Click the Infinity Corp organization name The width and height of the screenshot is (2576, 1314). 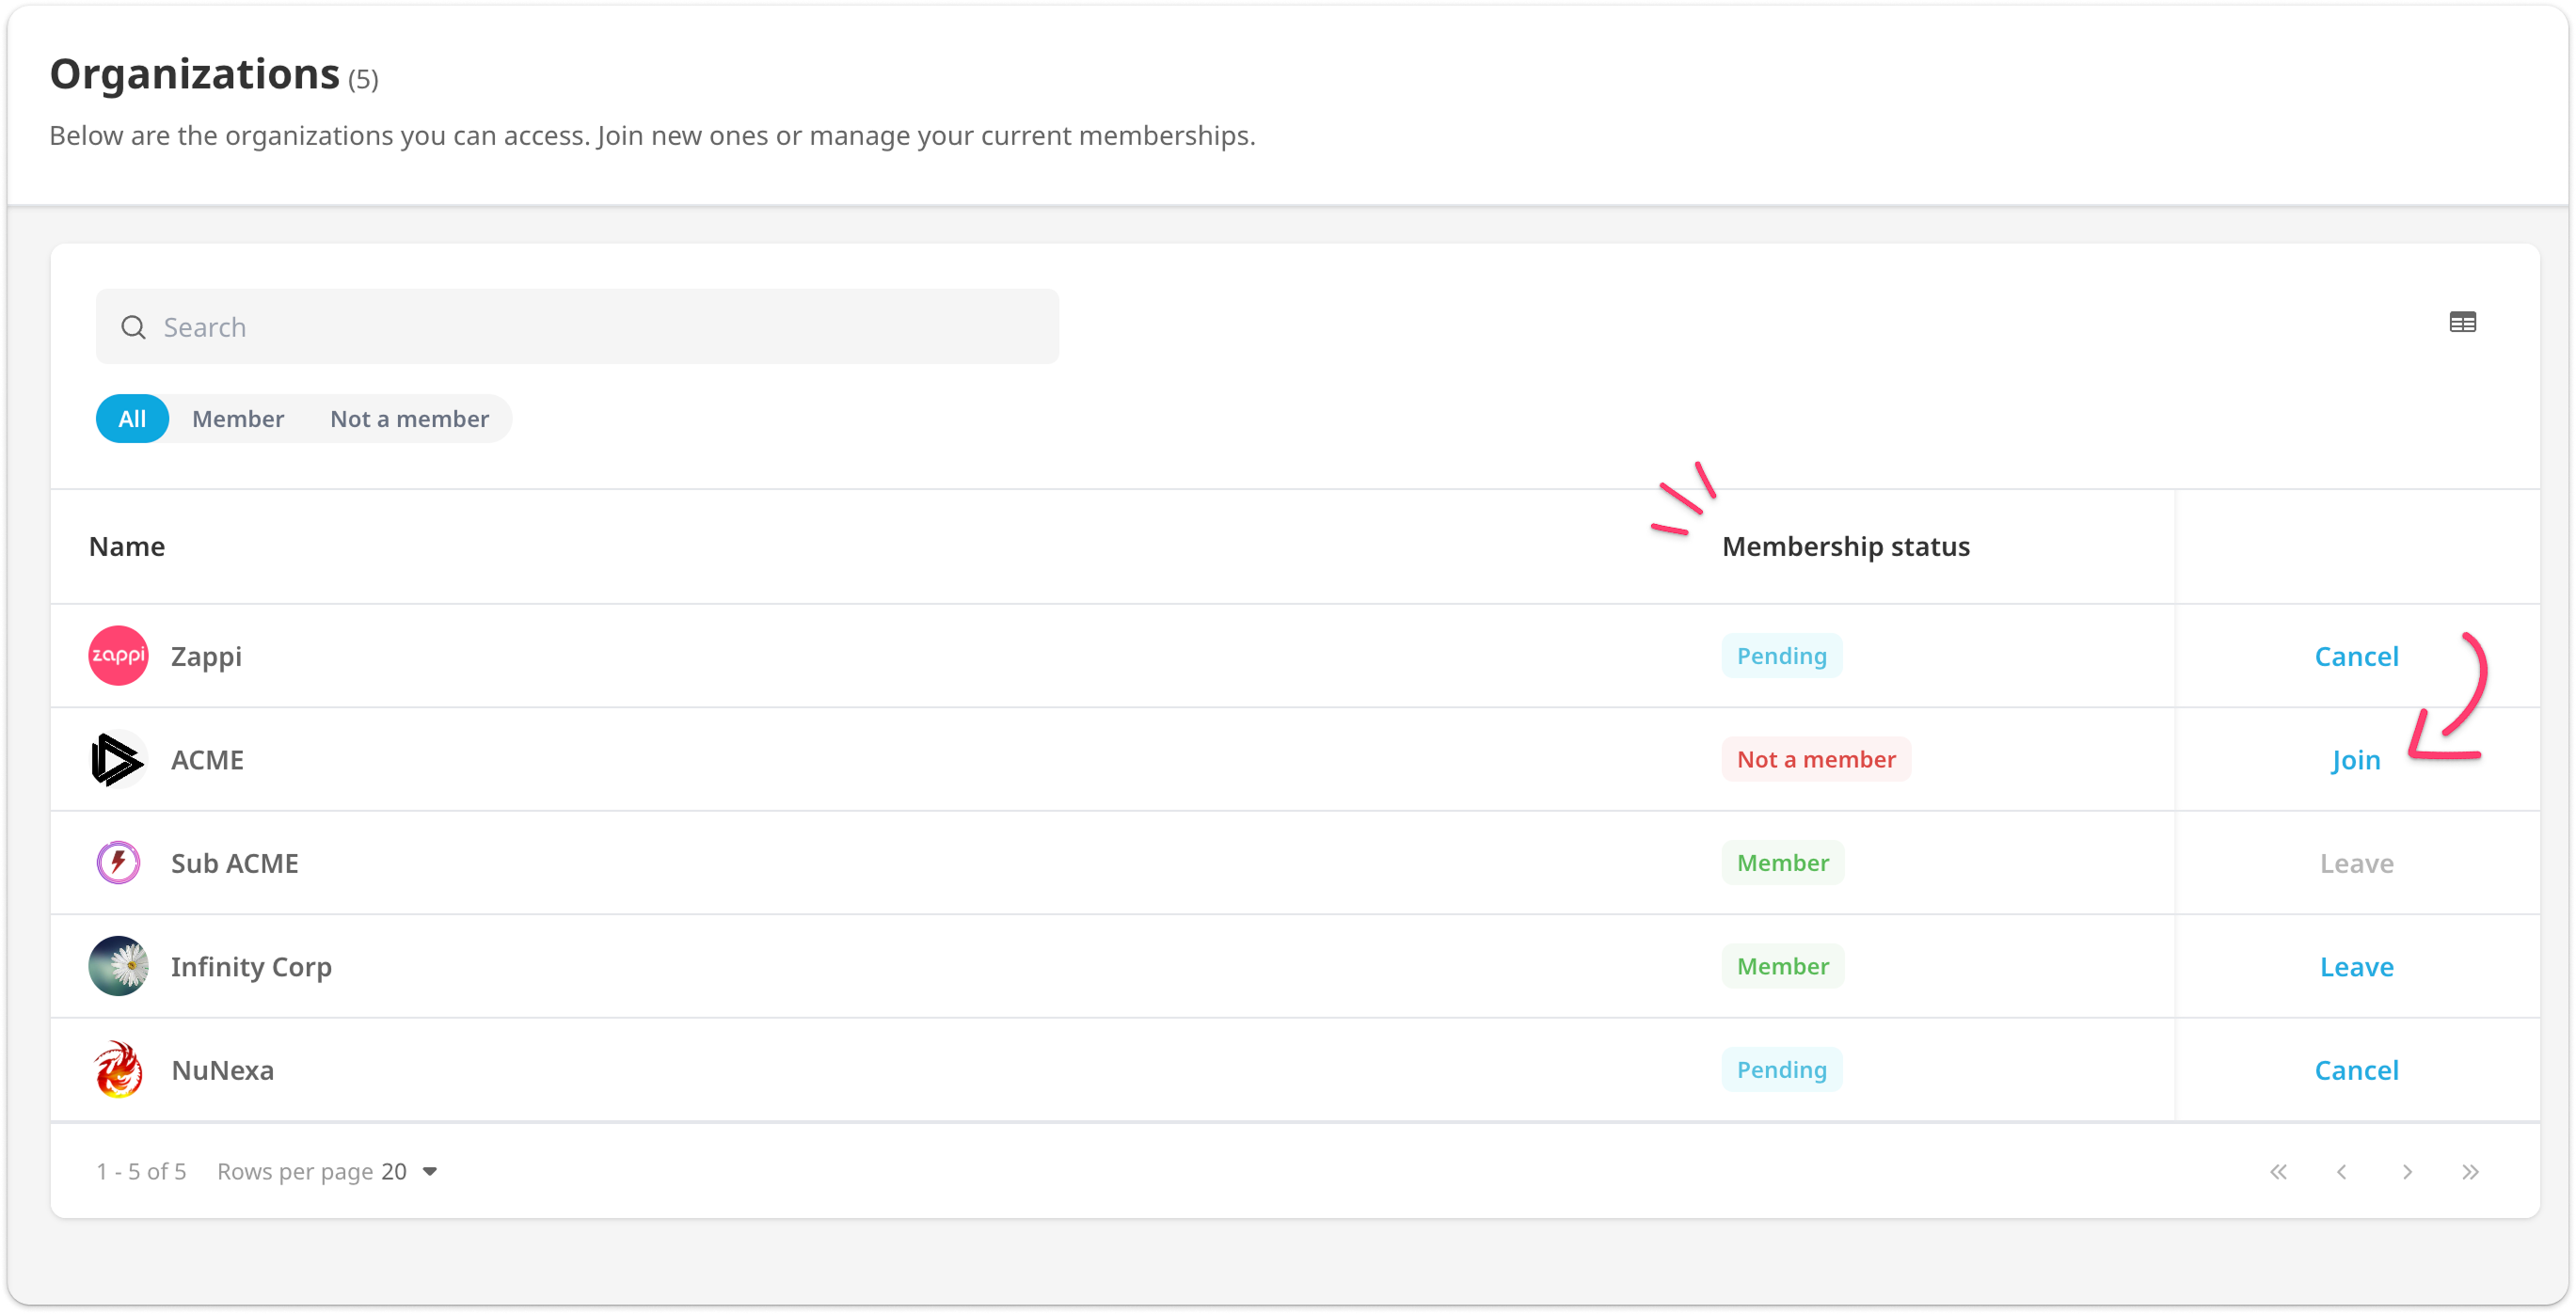(x=251, y=967)
